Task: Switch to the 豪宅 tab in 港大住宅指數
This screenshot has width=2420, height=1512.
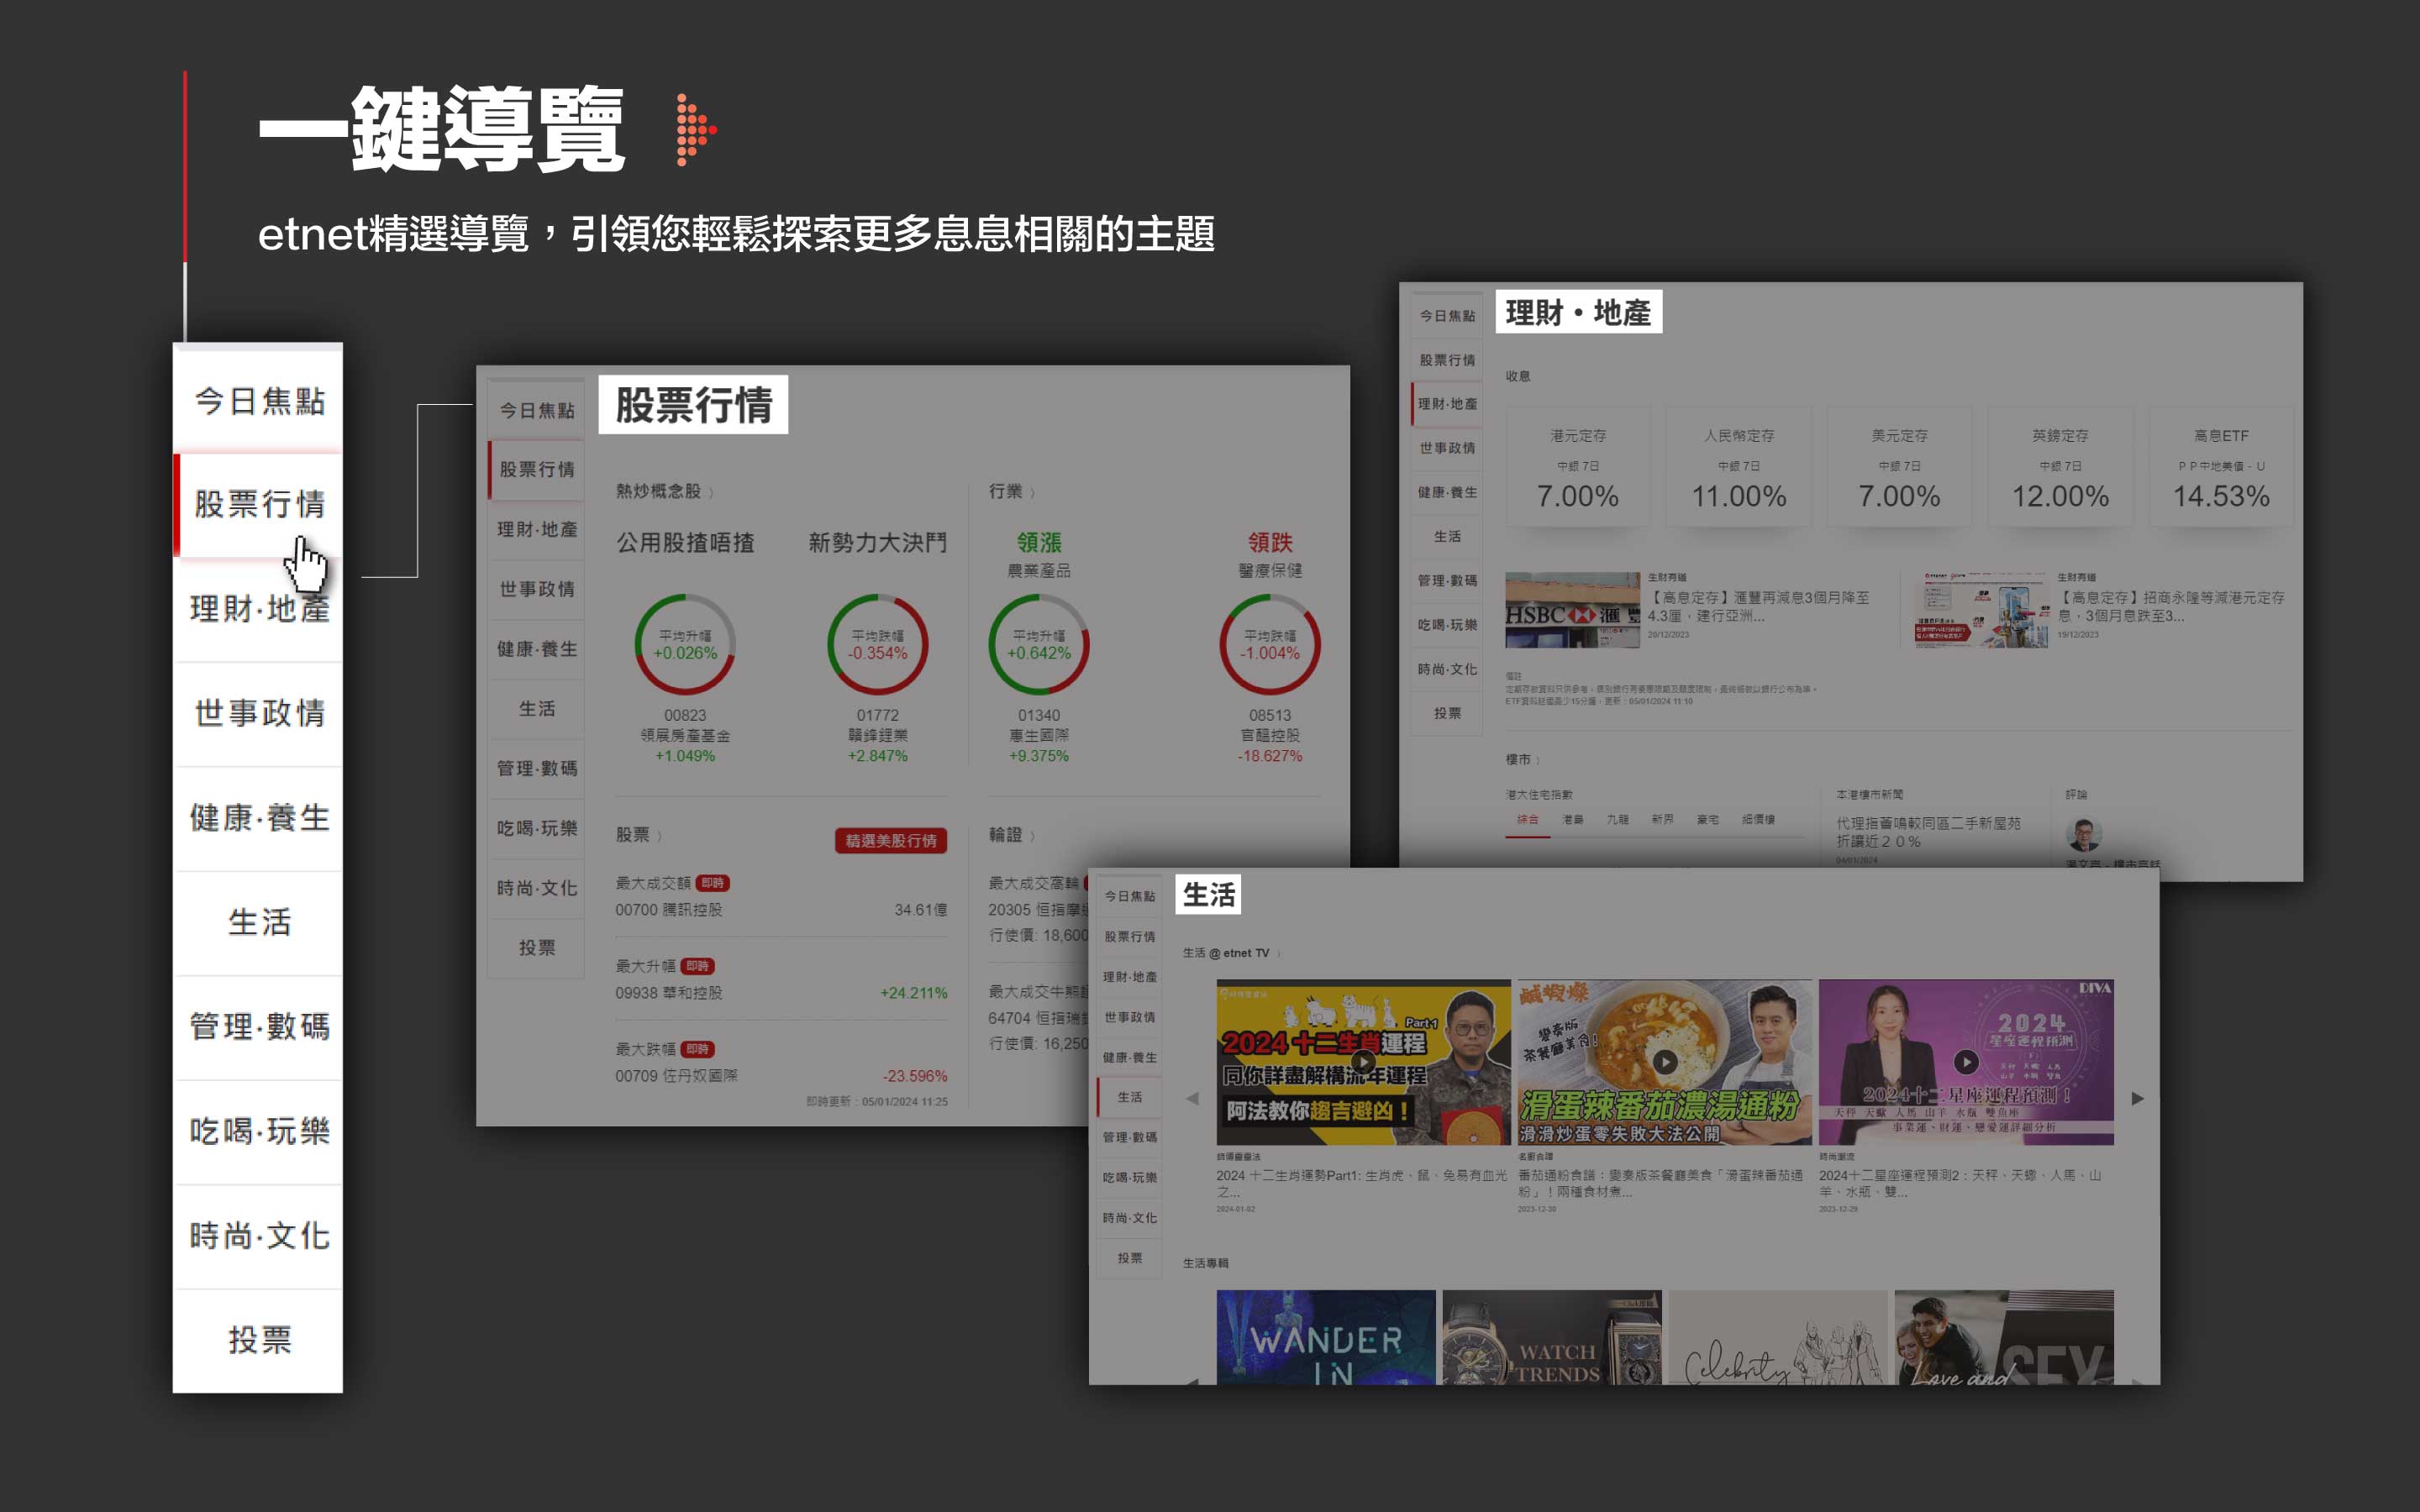Action: pos(1707,820)
